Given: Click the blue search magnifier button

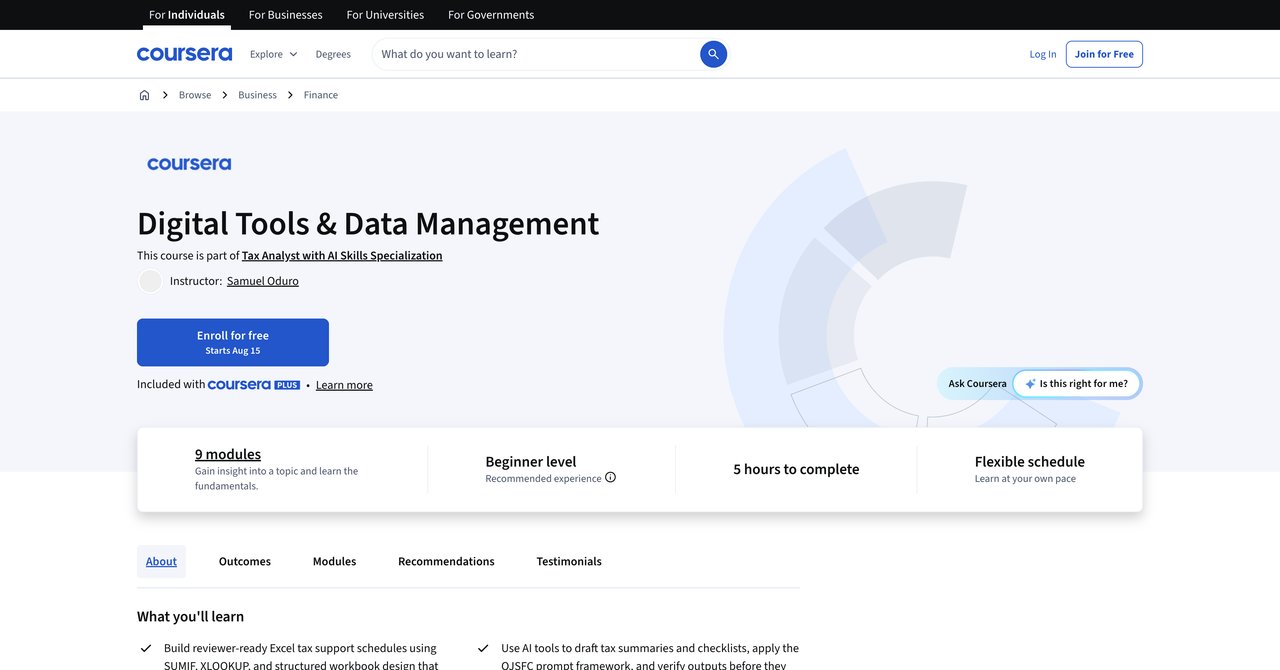Looking at the screenshot, I should click(x=713, y=54).
